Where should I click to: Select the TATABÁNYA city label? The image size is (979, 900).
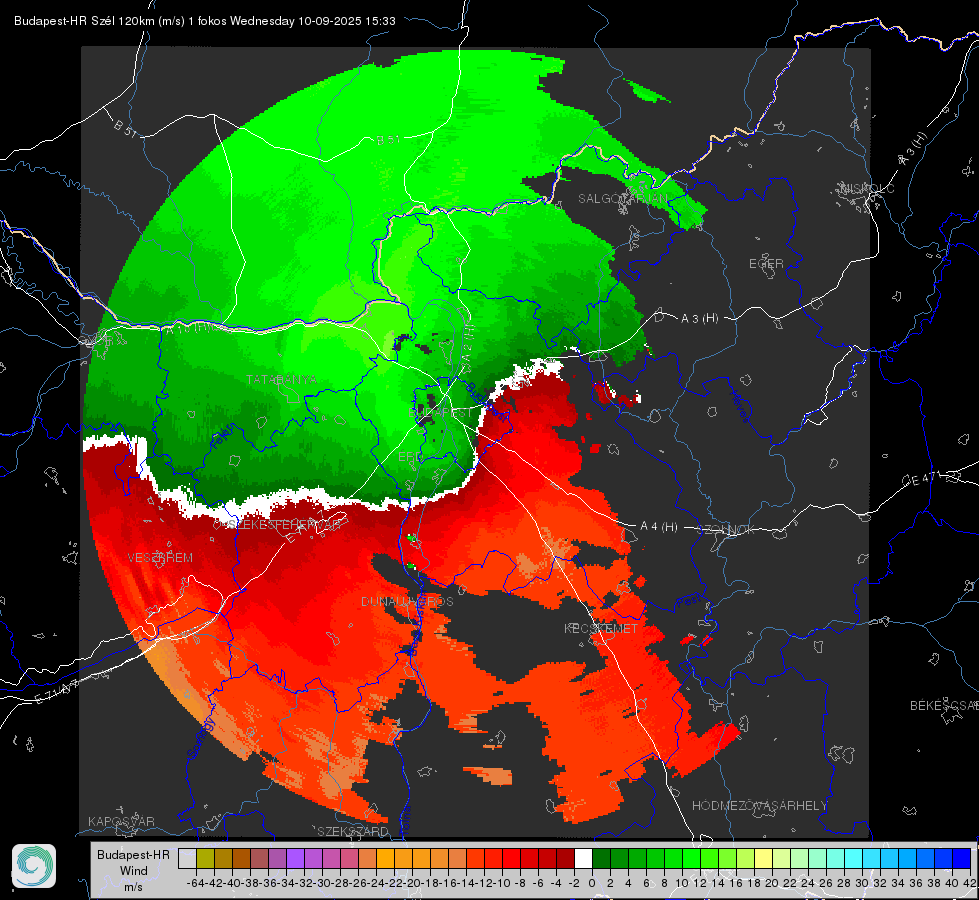[282, 380]
